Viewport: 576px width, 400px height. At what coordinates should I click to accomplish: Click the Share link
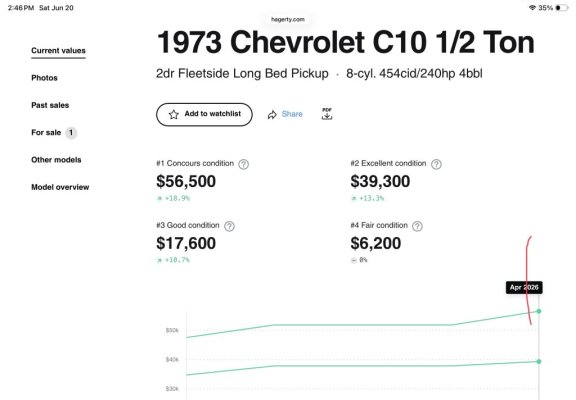(292, 114)
